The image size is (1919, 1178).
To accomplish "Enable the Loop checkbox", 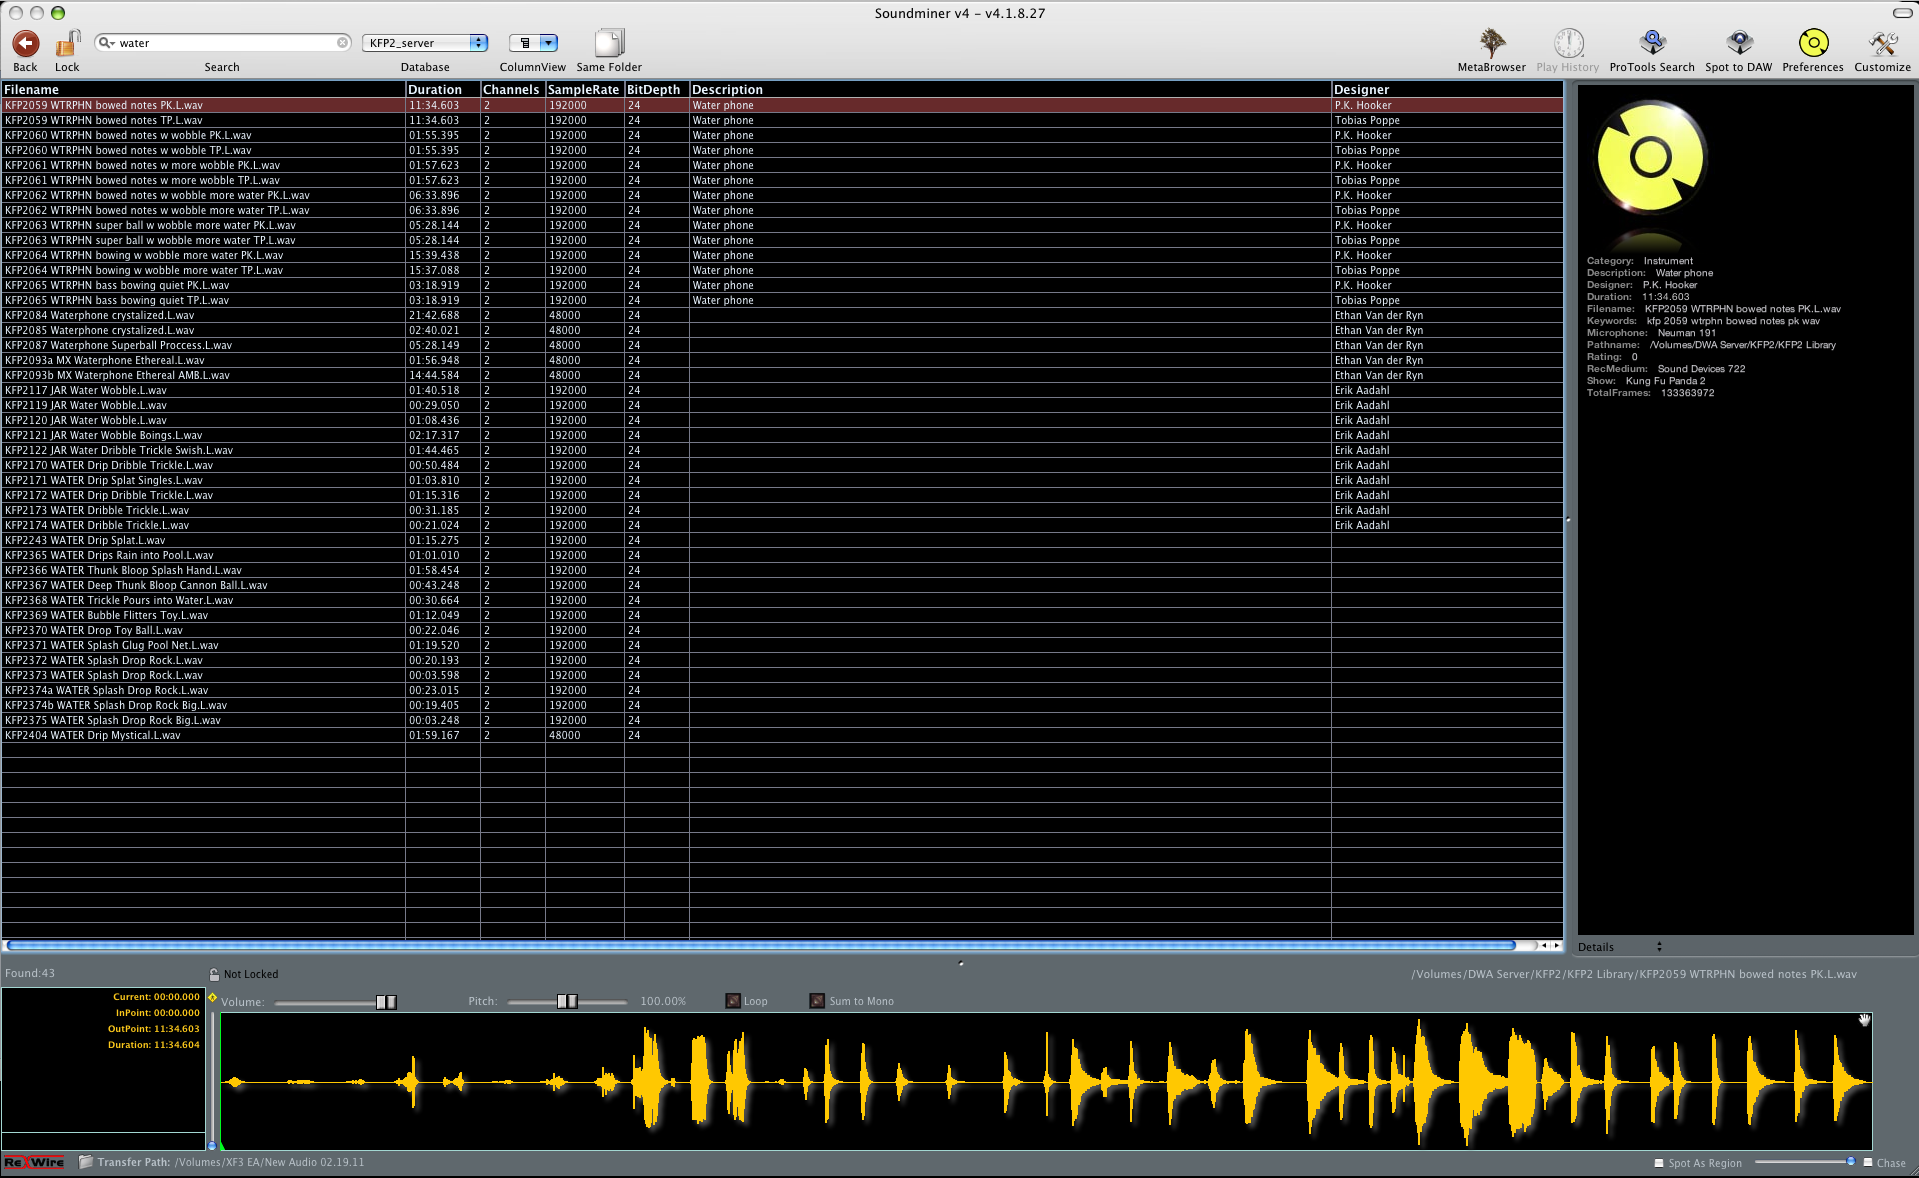I will (x=733, y=1001).
